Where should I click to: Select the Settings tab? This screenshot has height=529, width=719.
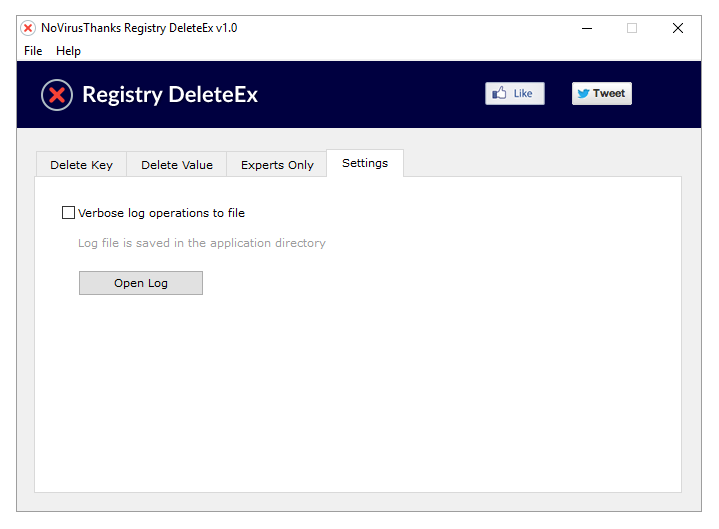click(365, 163)
